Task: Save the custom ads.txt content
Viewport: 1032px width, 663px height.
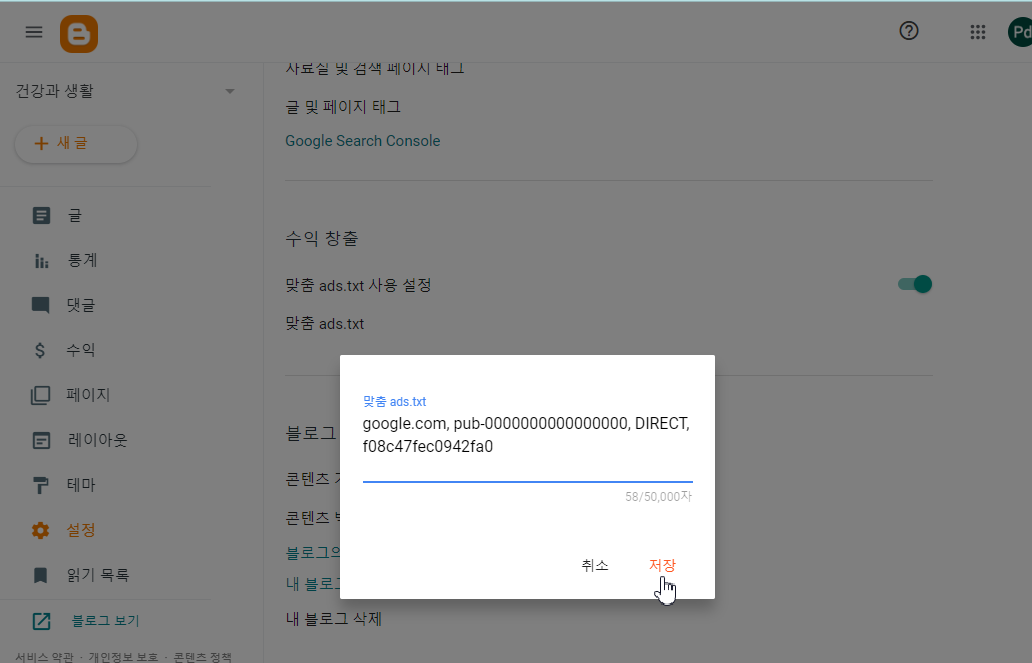Action: click(x=662, y=565)
